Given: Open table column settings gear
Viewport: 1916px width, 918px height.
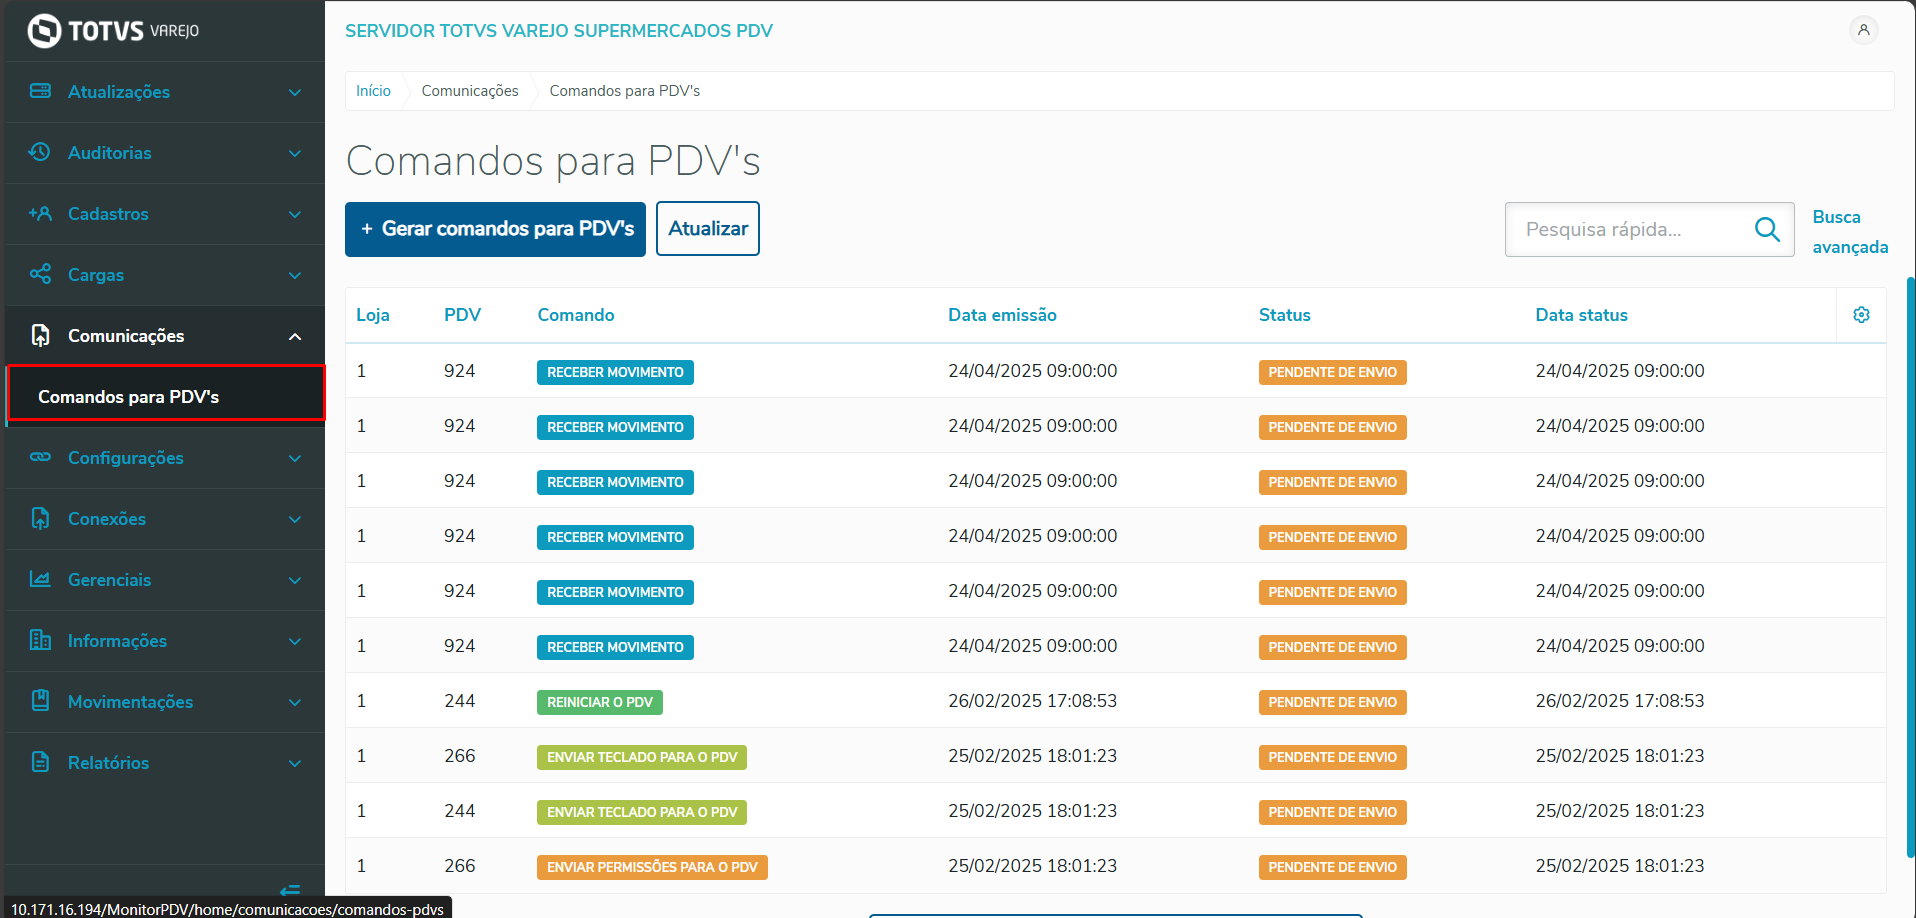Looking at the screenshot, I should pyautogui.click(x=1861, y=315).
